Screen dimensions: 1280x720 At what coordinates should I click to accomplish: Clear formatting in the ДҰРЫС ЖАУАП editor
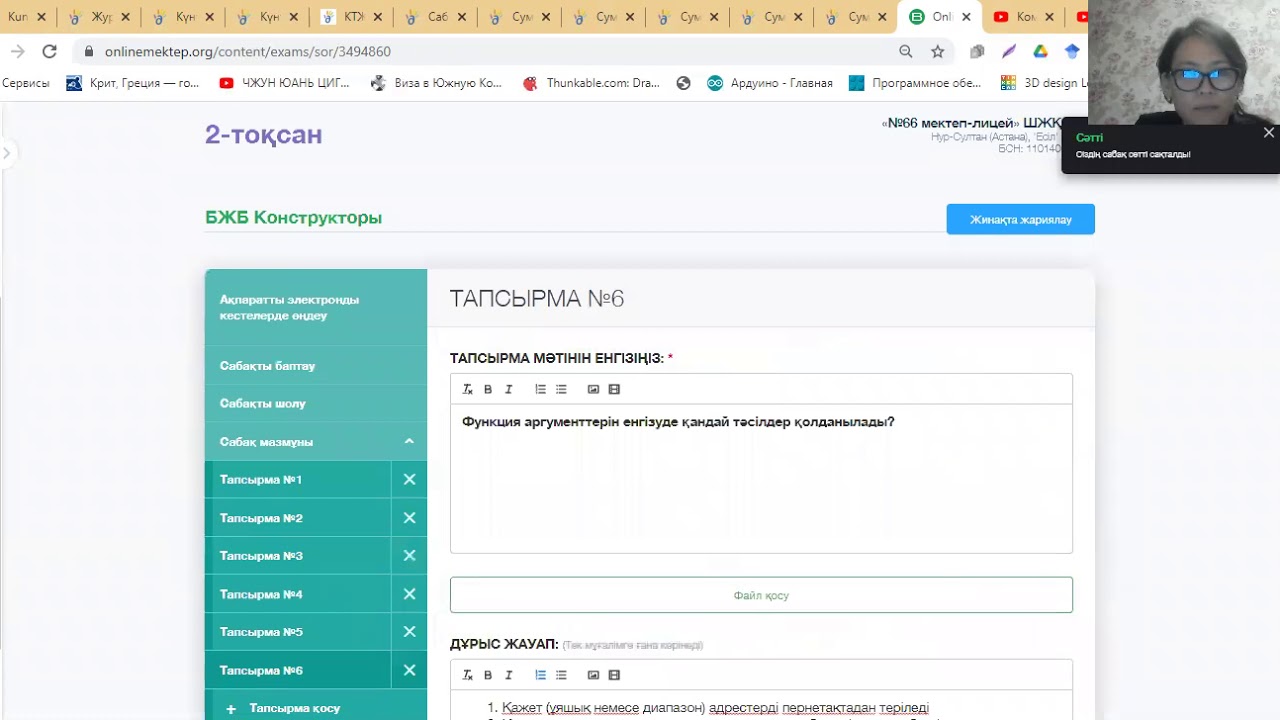click(x=467, y=675)
